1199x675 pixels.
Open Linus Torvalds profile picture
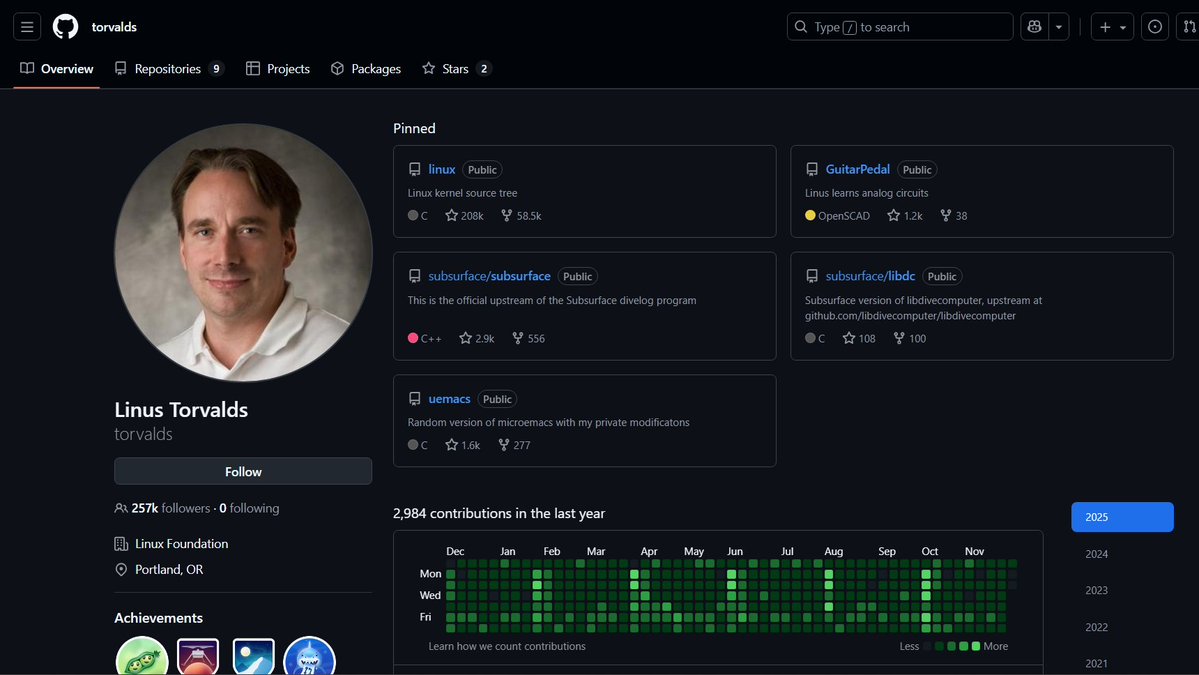(x=243, y=252)
